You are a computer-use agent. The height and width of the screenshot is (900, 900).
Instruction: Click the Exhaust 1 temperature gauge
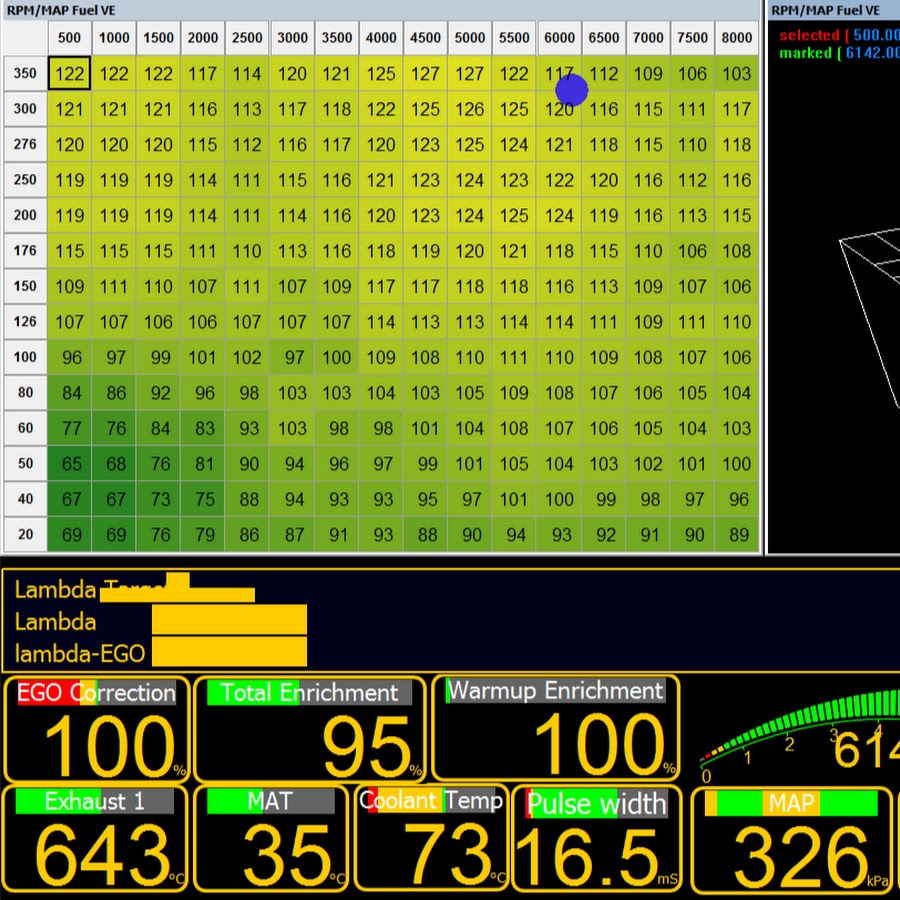coord(98,838)
